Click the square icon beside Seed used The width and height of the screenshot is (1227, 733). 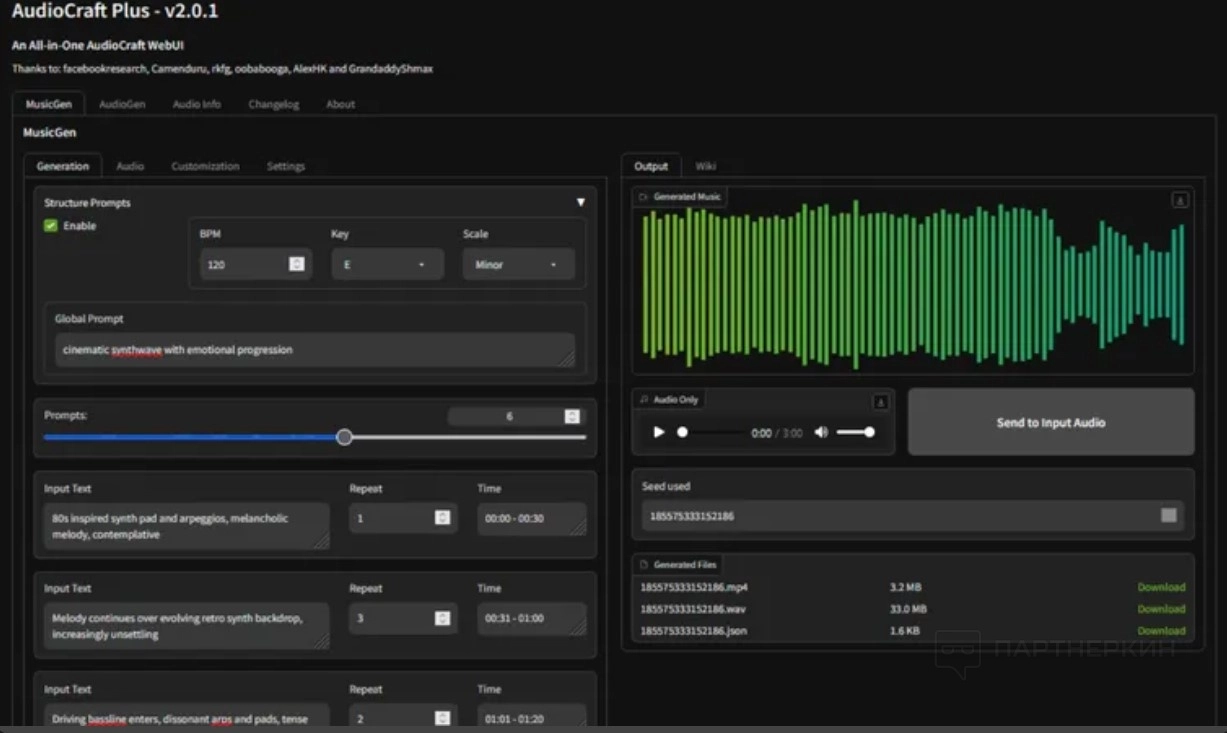tap(1168, 516)
